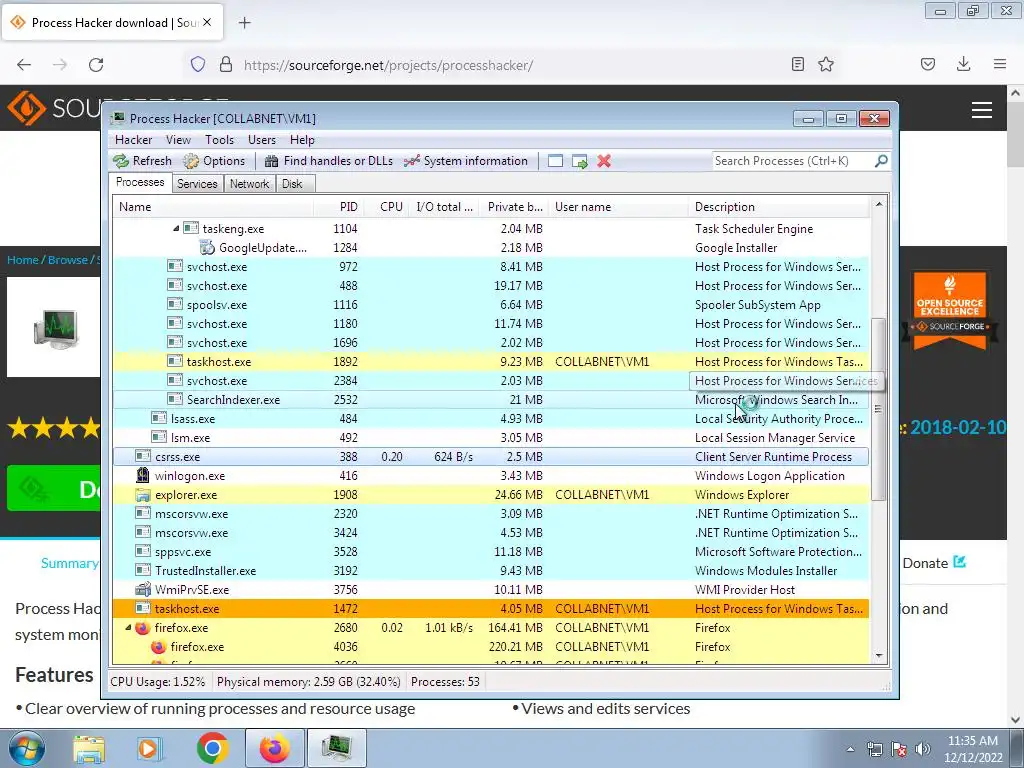The width and height of the screenshot is (1024, 768).
Task: Click the explorer.exe folder icon
Action: [x=143, y=495]
